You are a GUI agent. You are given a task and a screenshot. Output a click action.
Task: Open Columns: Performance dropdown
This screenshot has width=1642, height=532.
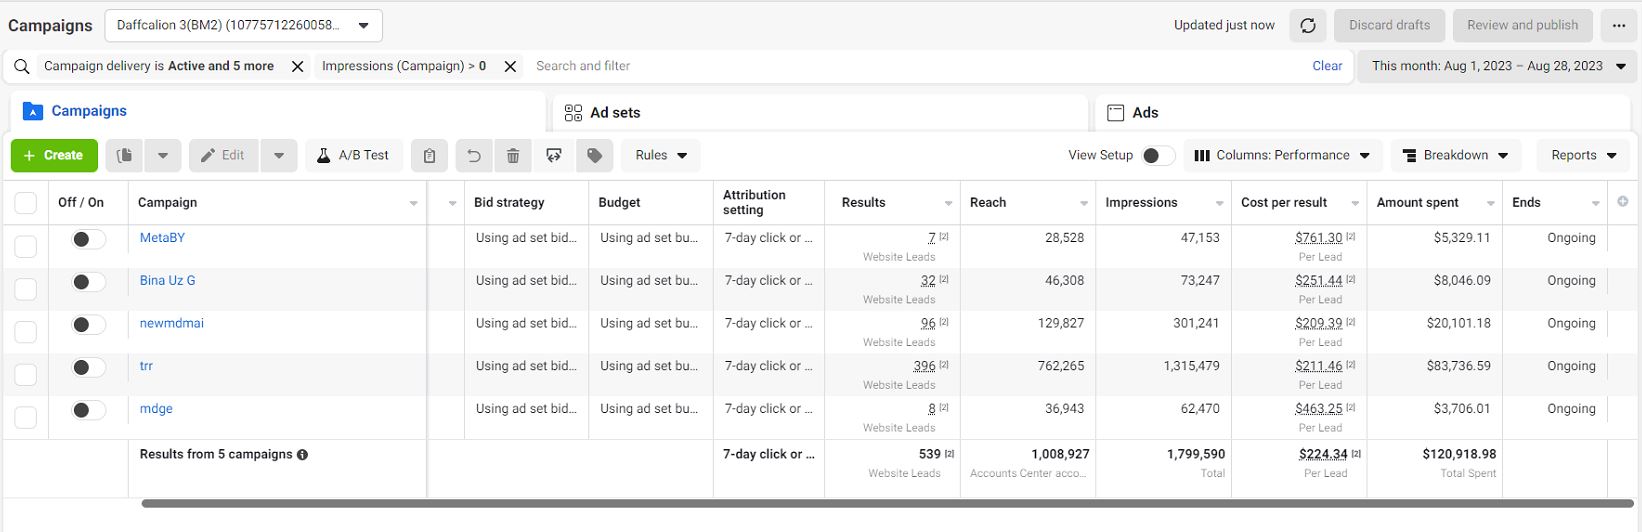coord(1284,156)
